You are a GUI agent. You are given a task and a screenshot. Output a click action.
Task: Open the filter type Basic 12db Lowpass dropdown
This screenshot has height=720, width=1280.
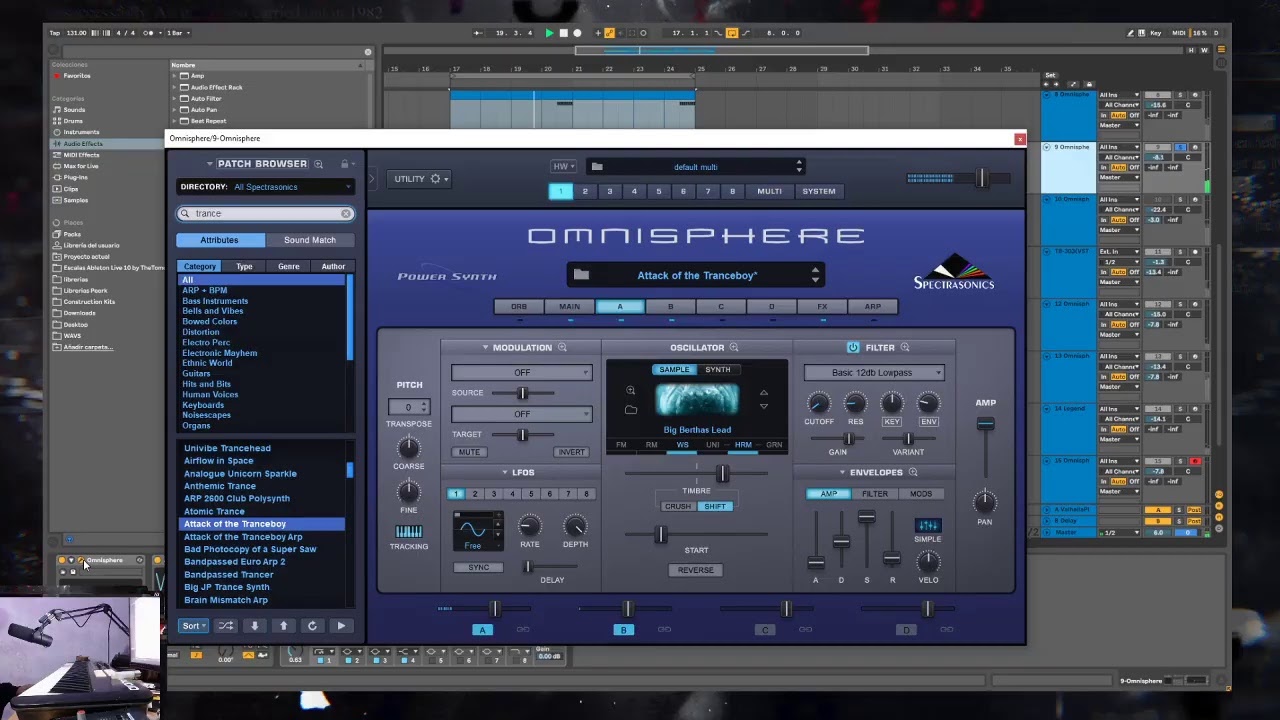[x=874, y=373]
